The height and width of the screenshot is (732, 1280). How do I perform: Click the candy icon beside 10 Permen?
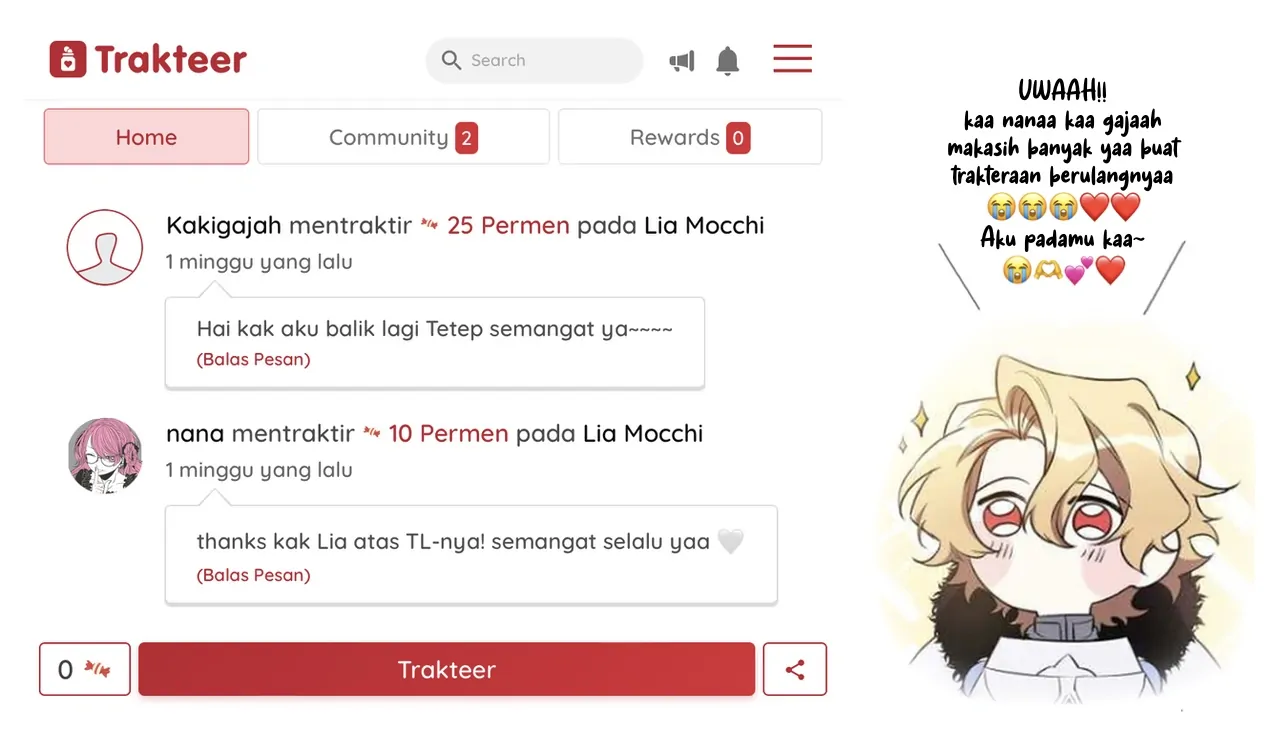click(372, 434)
